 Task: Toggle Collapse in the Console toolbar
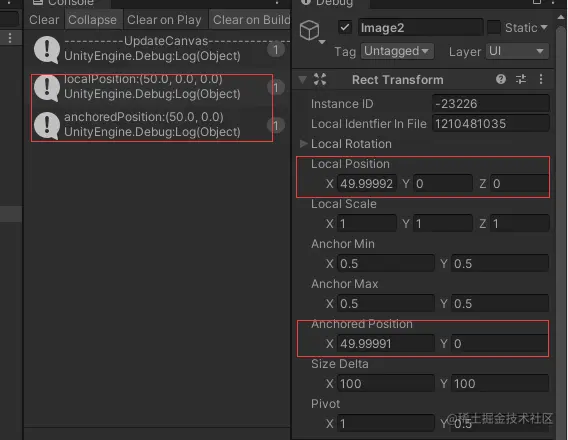click(92, 20)
